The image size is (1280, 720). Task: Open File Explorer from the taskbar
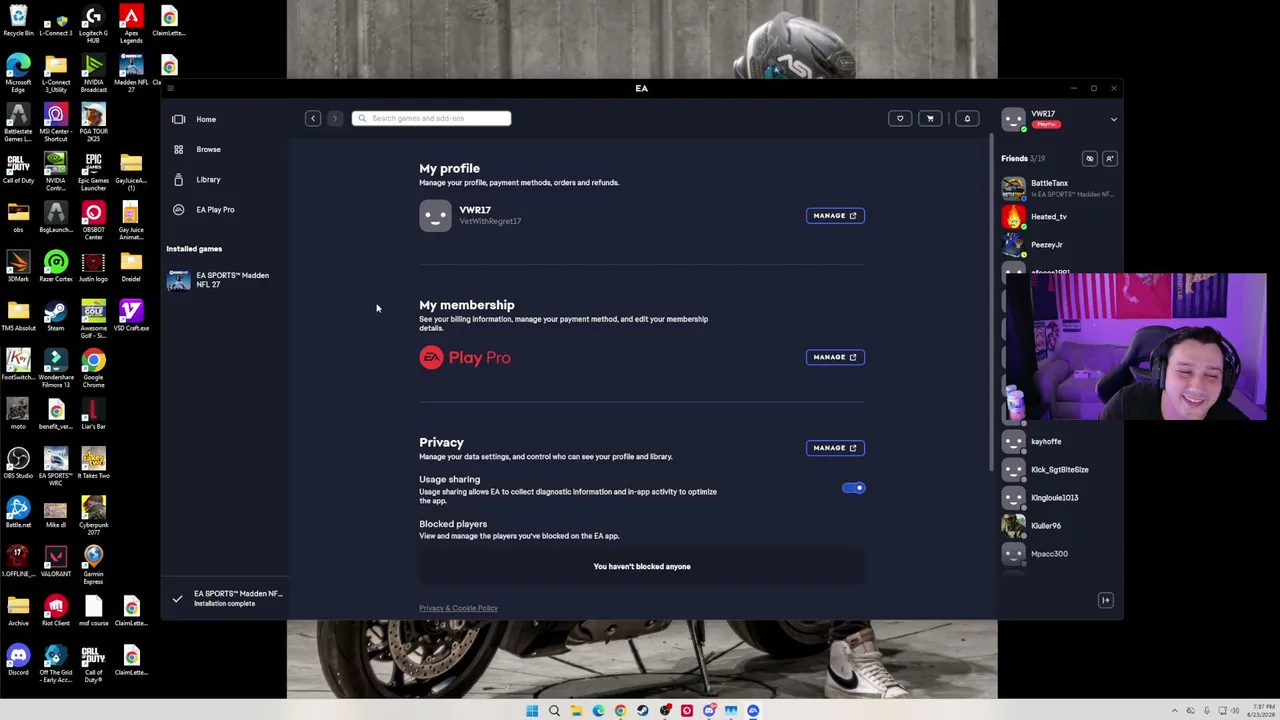(x=576, y=711)
